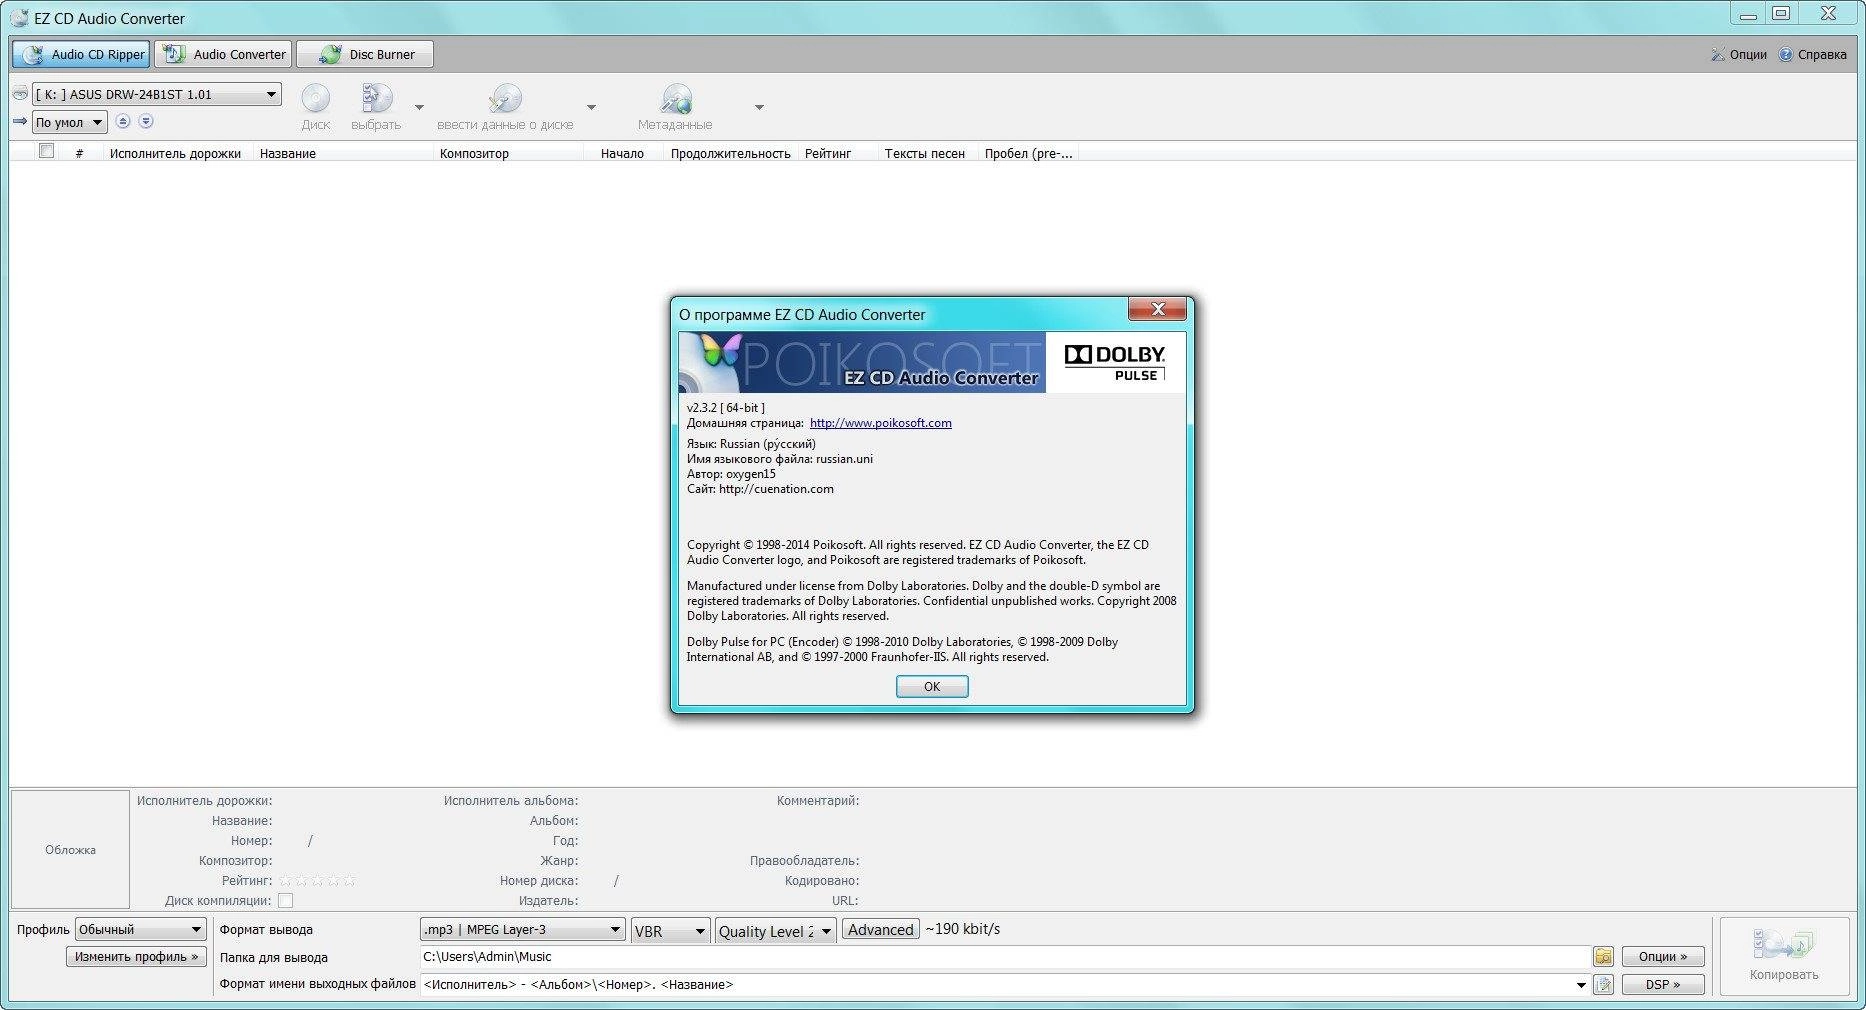Click the # column header
The height and width of the screenshot is (1010, 1866).
pos(79,153)
